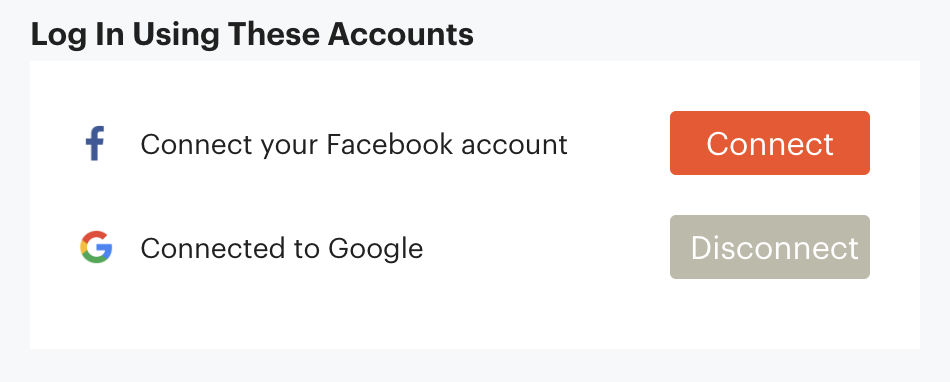The image size is (950, 382).
Task: Click the multicolor Google 'G' logo
Action: click(x=96, y=247)
